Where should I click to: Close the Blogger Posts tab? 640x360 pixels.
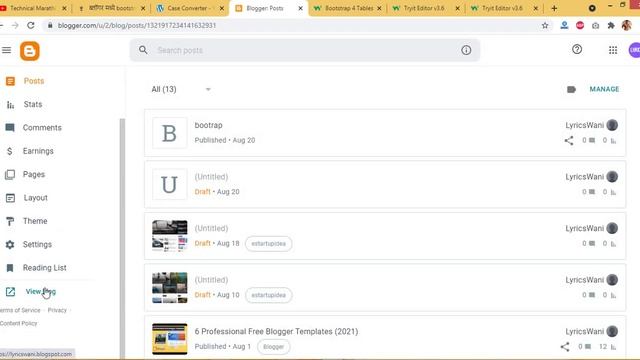click(x=300, y=8)
